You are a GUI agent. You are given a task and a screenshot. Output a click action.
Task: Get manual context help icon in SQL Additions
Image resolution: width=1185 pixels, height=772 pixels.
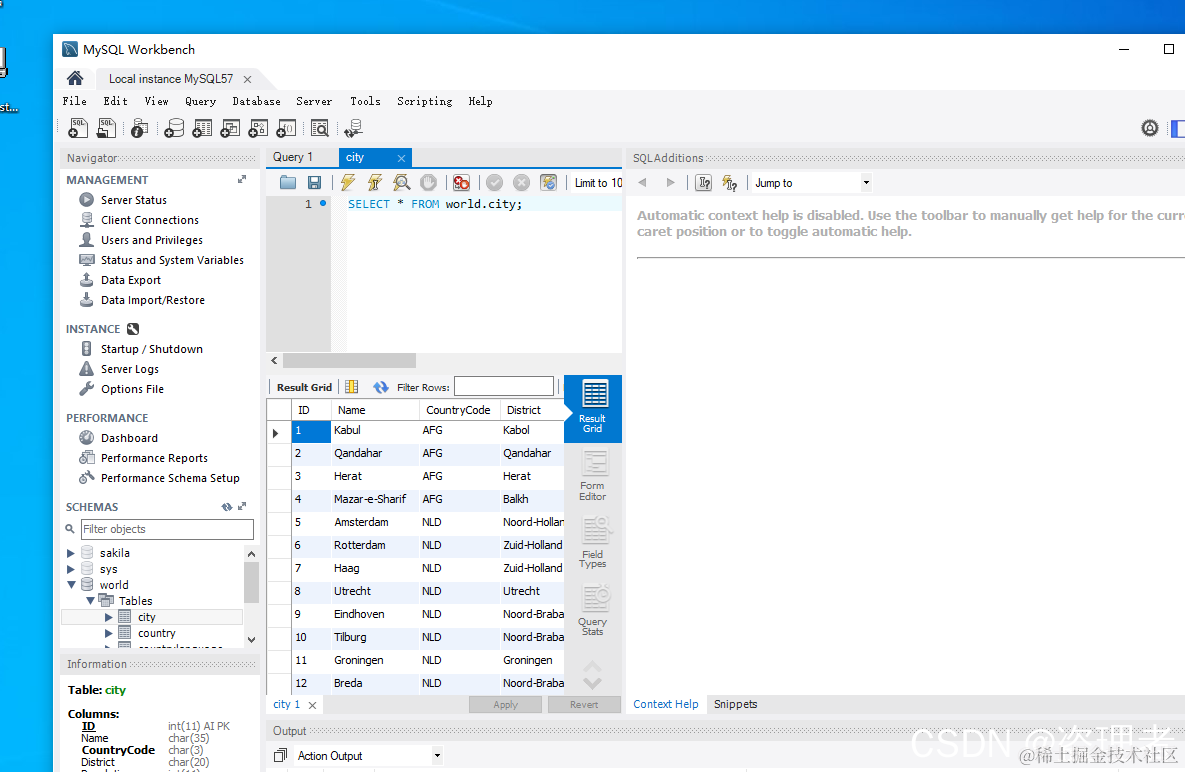tap(704, 183)
